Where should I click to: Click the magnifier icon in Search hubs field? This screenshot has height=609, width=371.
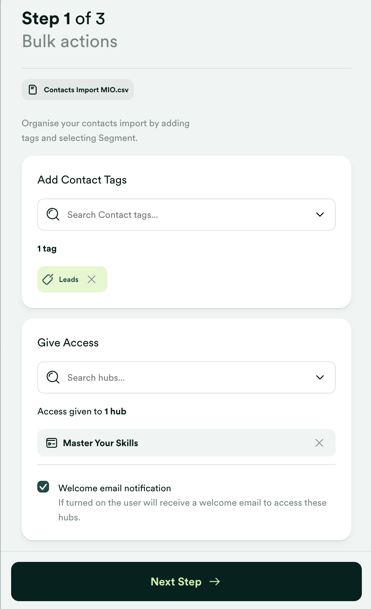(53, 377)
